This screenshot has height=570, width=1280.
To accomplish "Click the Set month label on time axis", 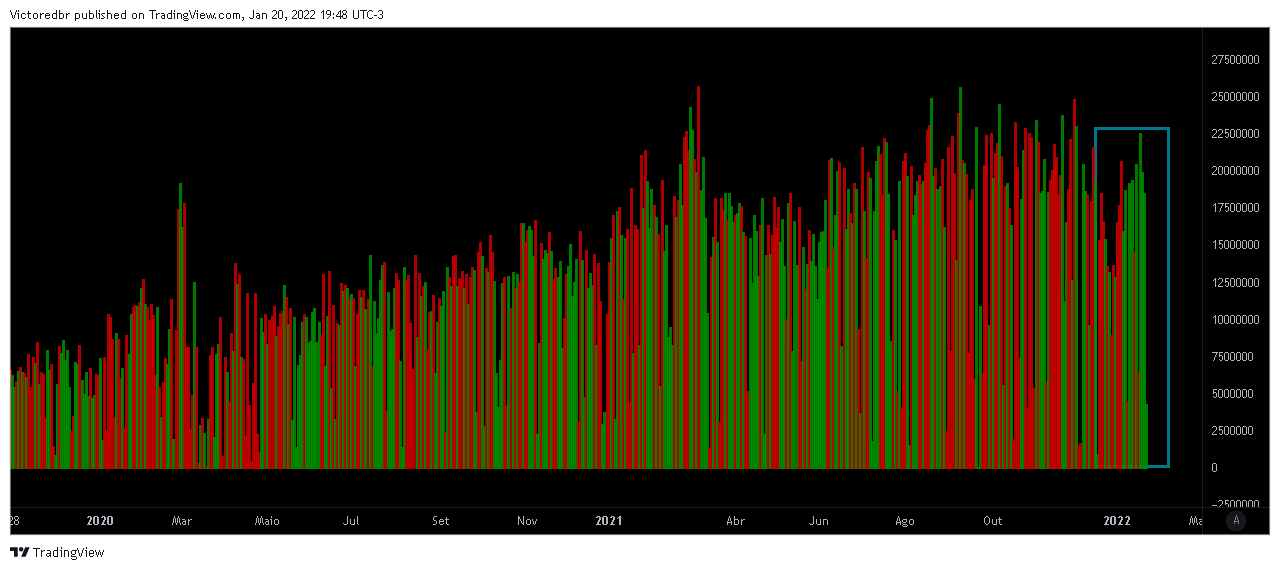I will (441, 521).
